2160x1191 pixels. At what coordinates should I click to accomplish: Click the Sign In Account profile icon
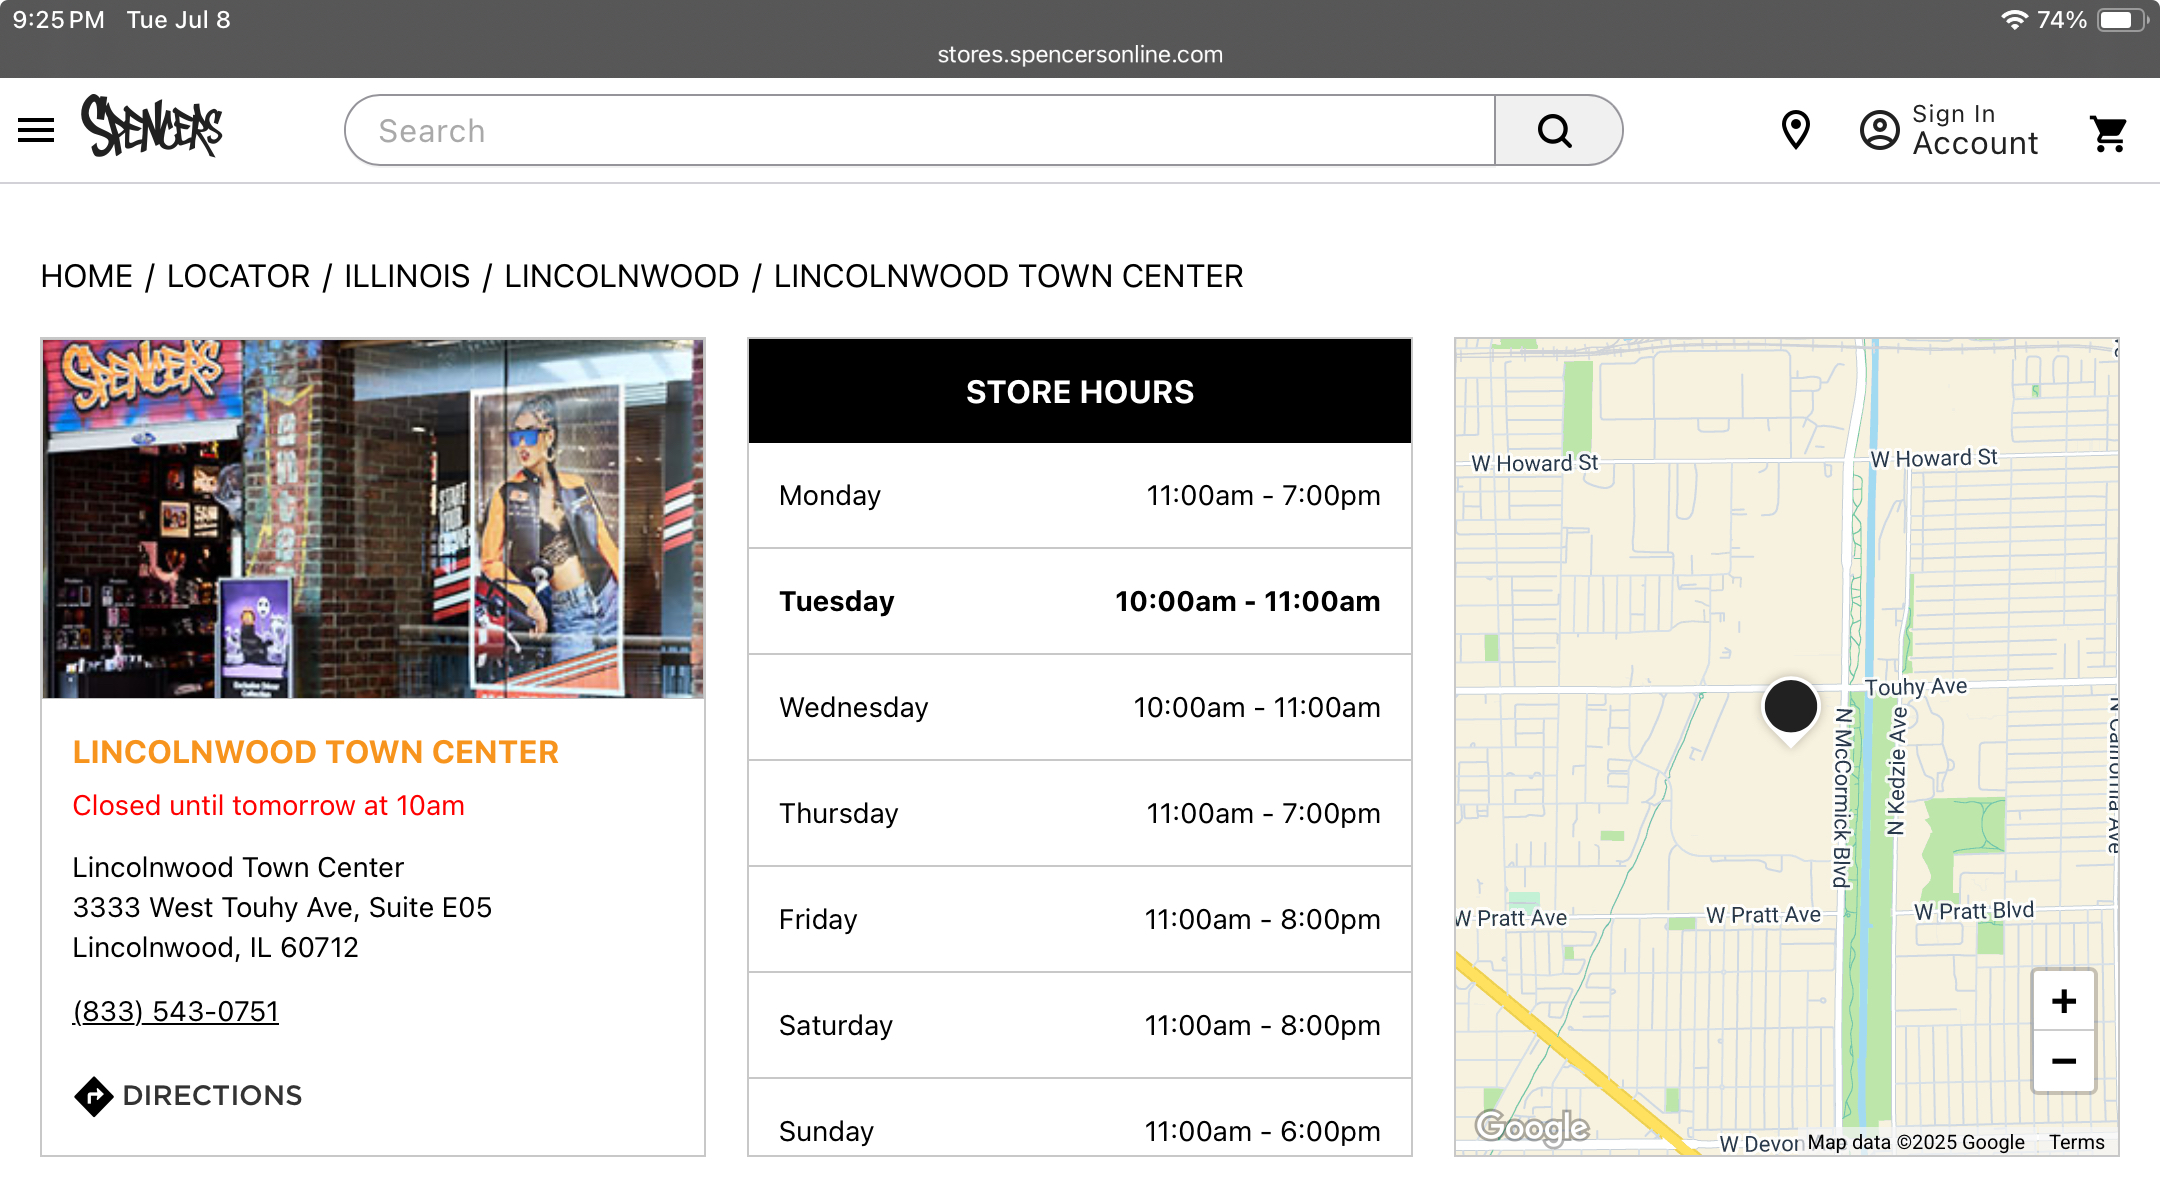(1879, 130)
